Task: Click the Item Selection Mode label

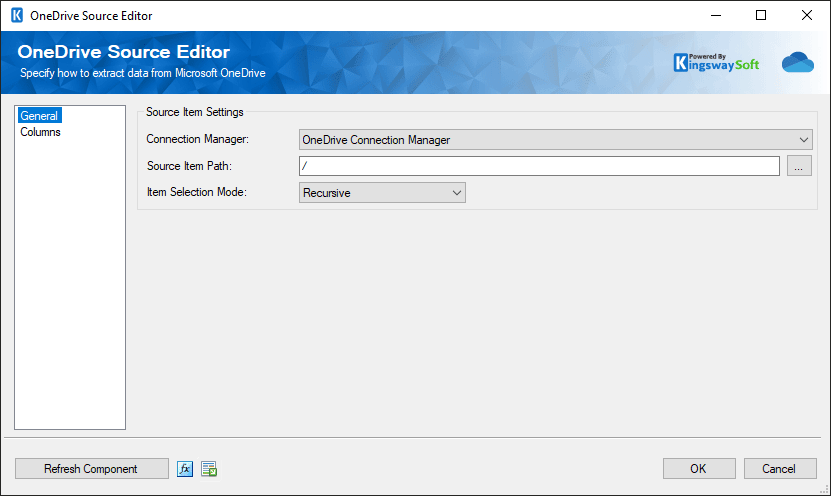Action: 197,192
